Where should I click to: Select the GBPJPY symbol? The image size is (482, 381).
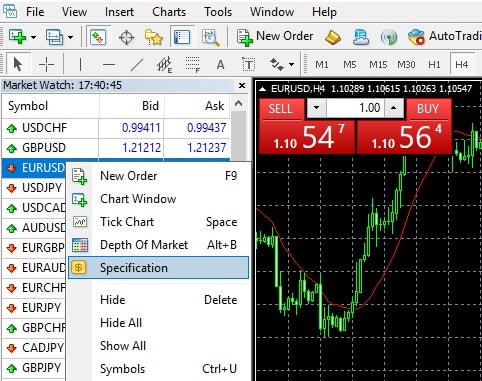coord(42,368)
